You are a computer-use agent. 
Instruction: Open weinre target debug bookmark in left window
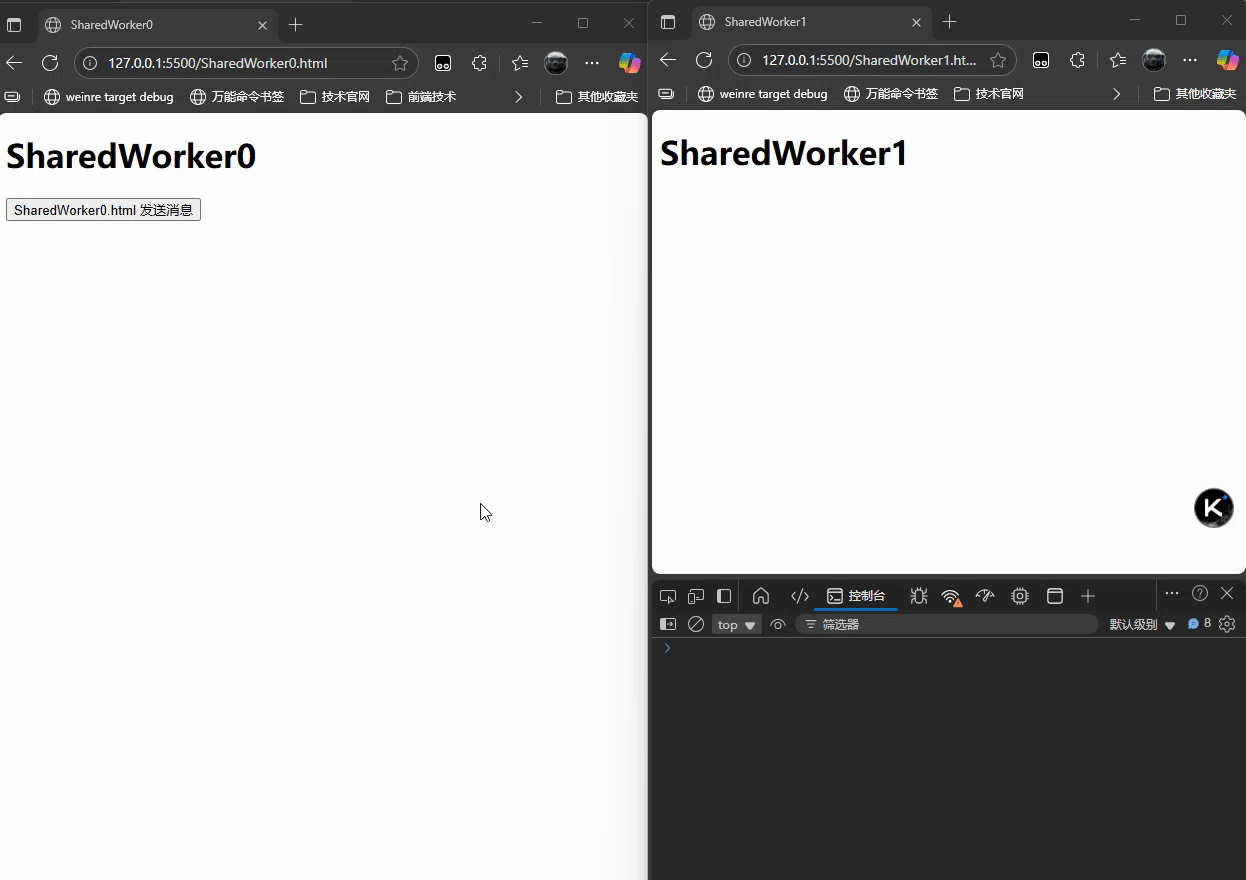pyautogui.click(x=109, y=97)
